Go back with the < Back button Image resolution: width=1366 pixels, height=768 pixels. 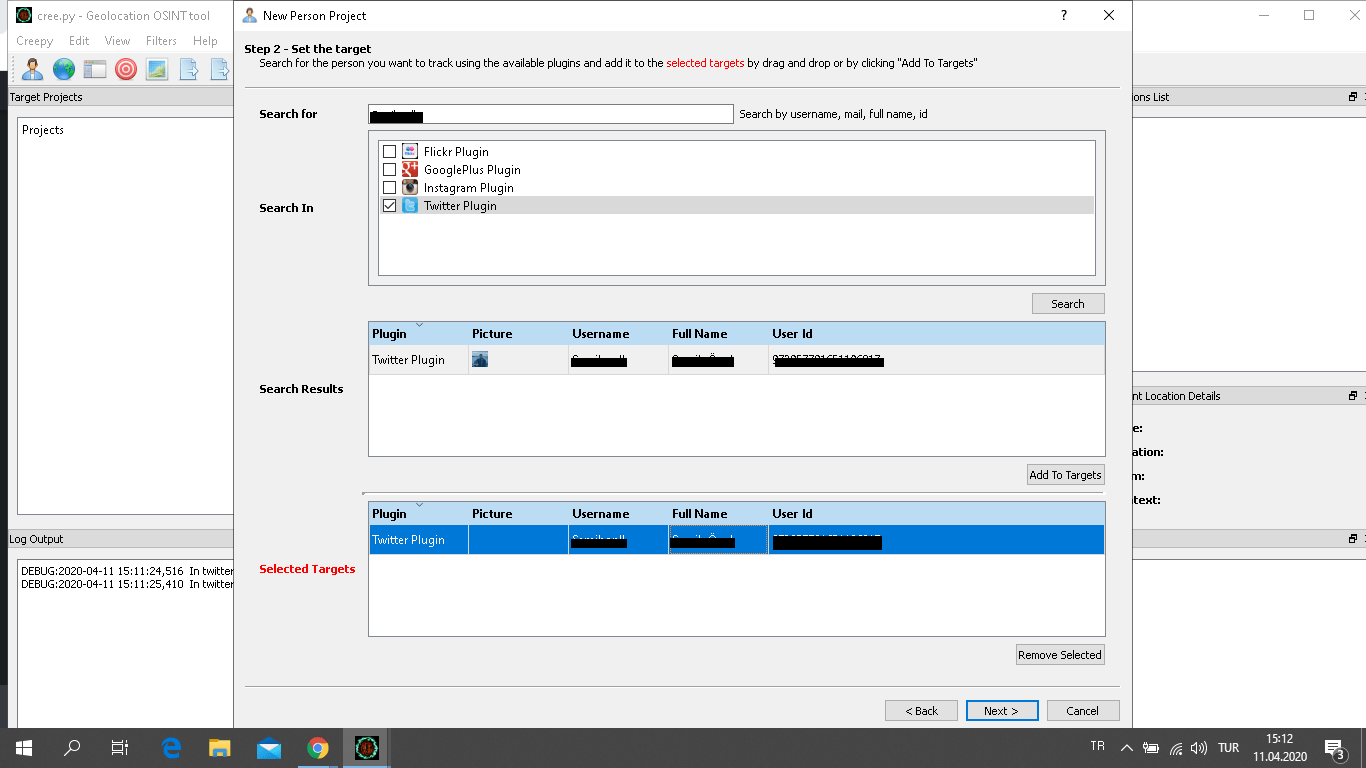tap(921, 711)
